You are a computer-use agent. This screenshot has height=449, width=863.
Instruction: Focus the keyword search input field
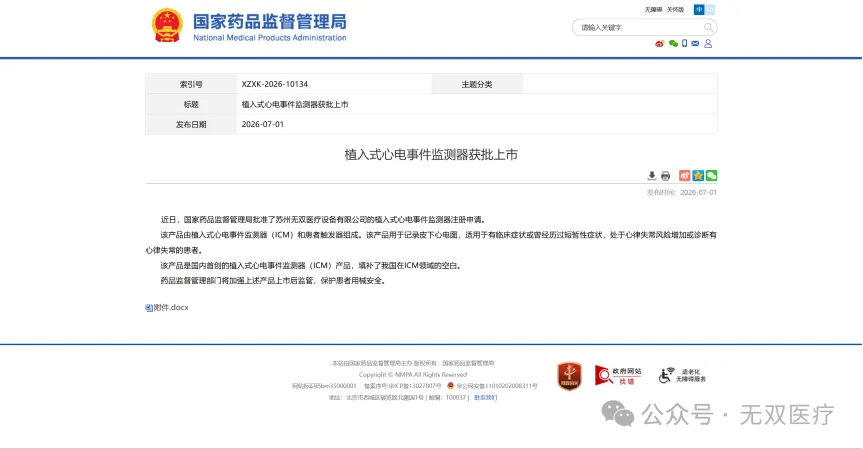638,28
